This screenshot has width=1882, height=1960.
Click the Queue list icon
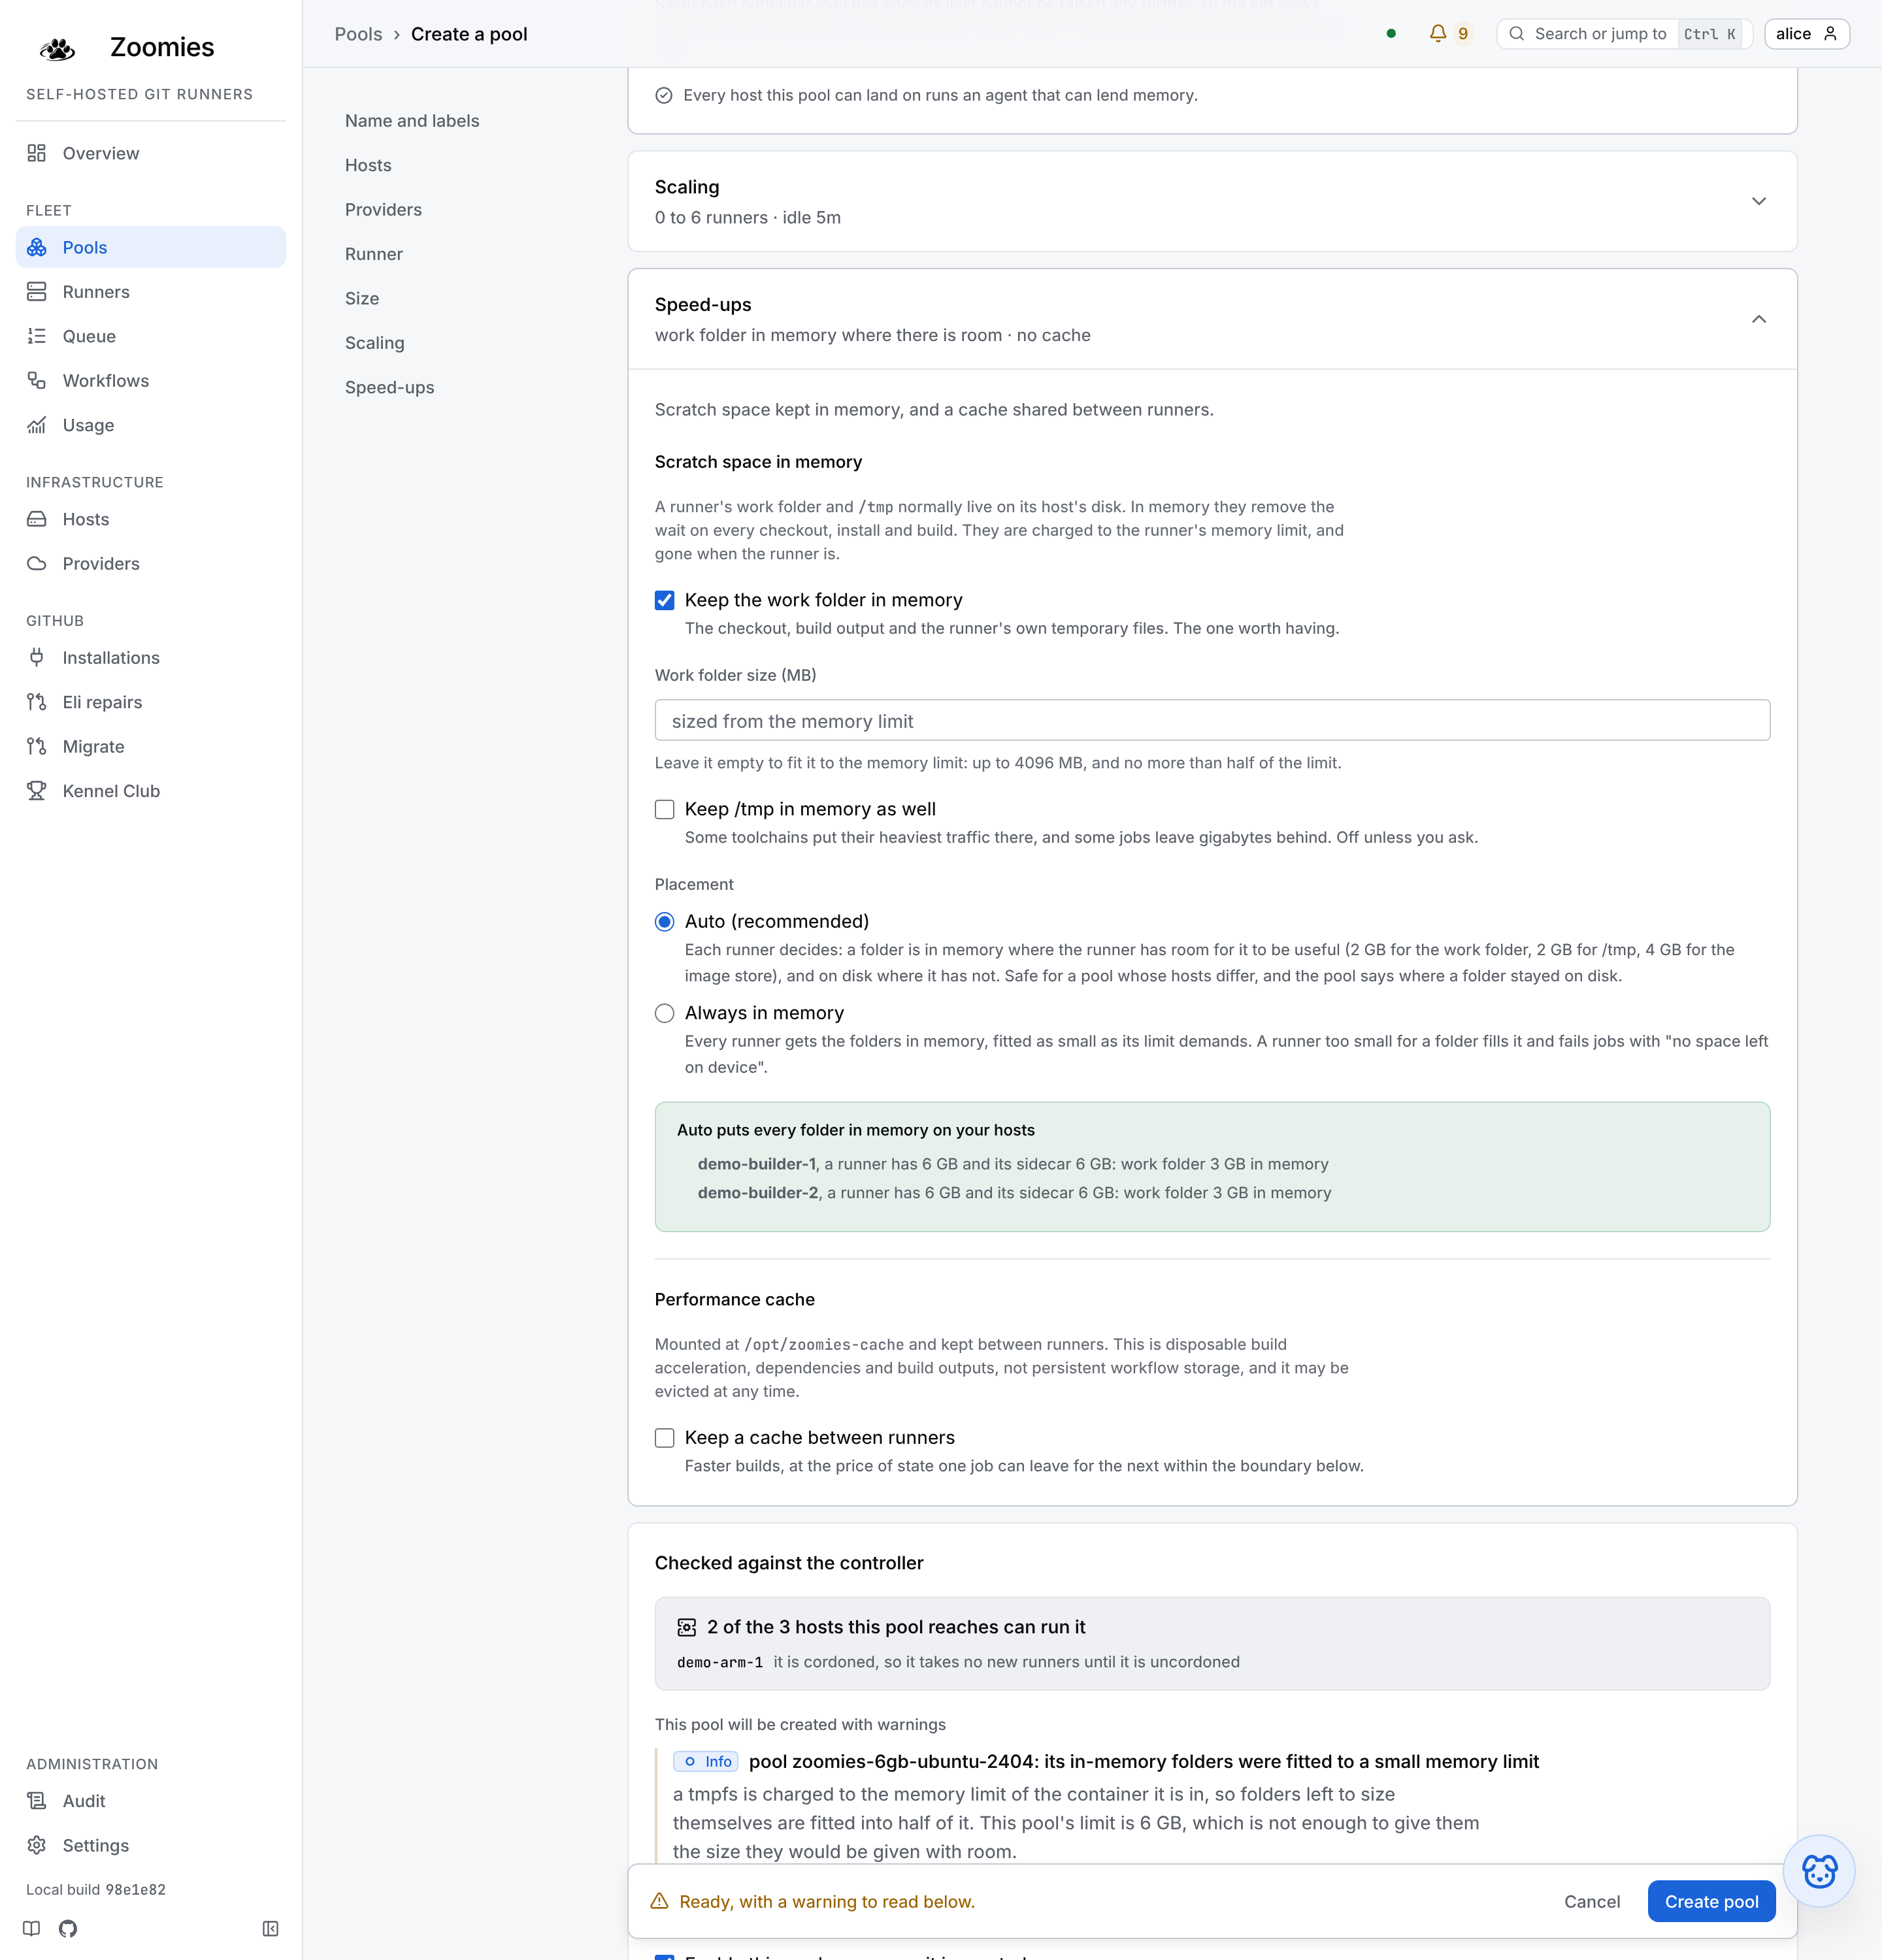pos(37,336)
